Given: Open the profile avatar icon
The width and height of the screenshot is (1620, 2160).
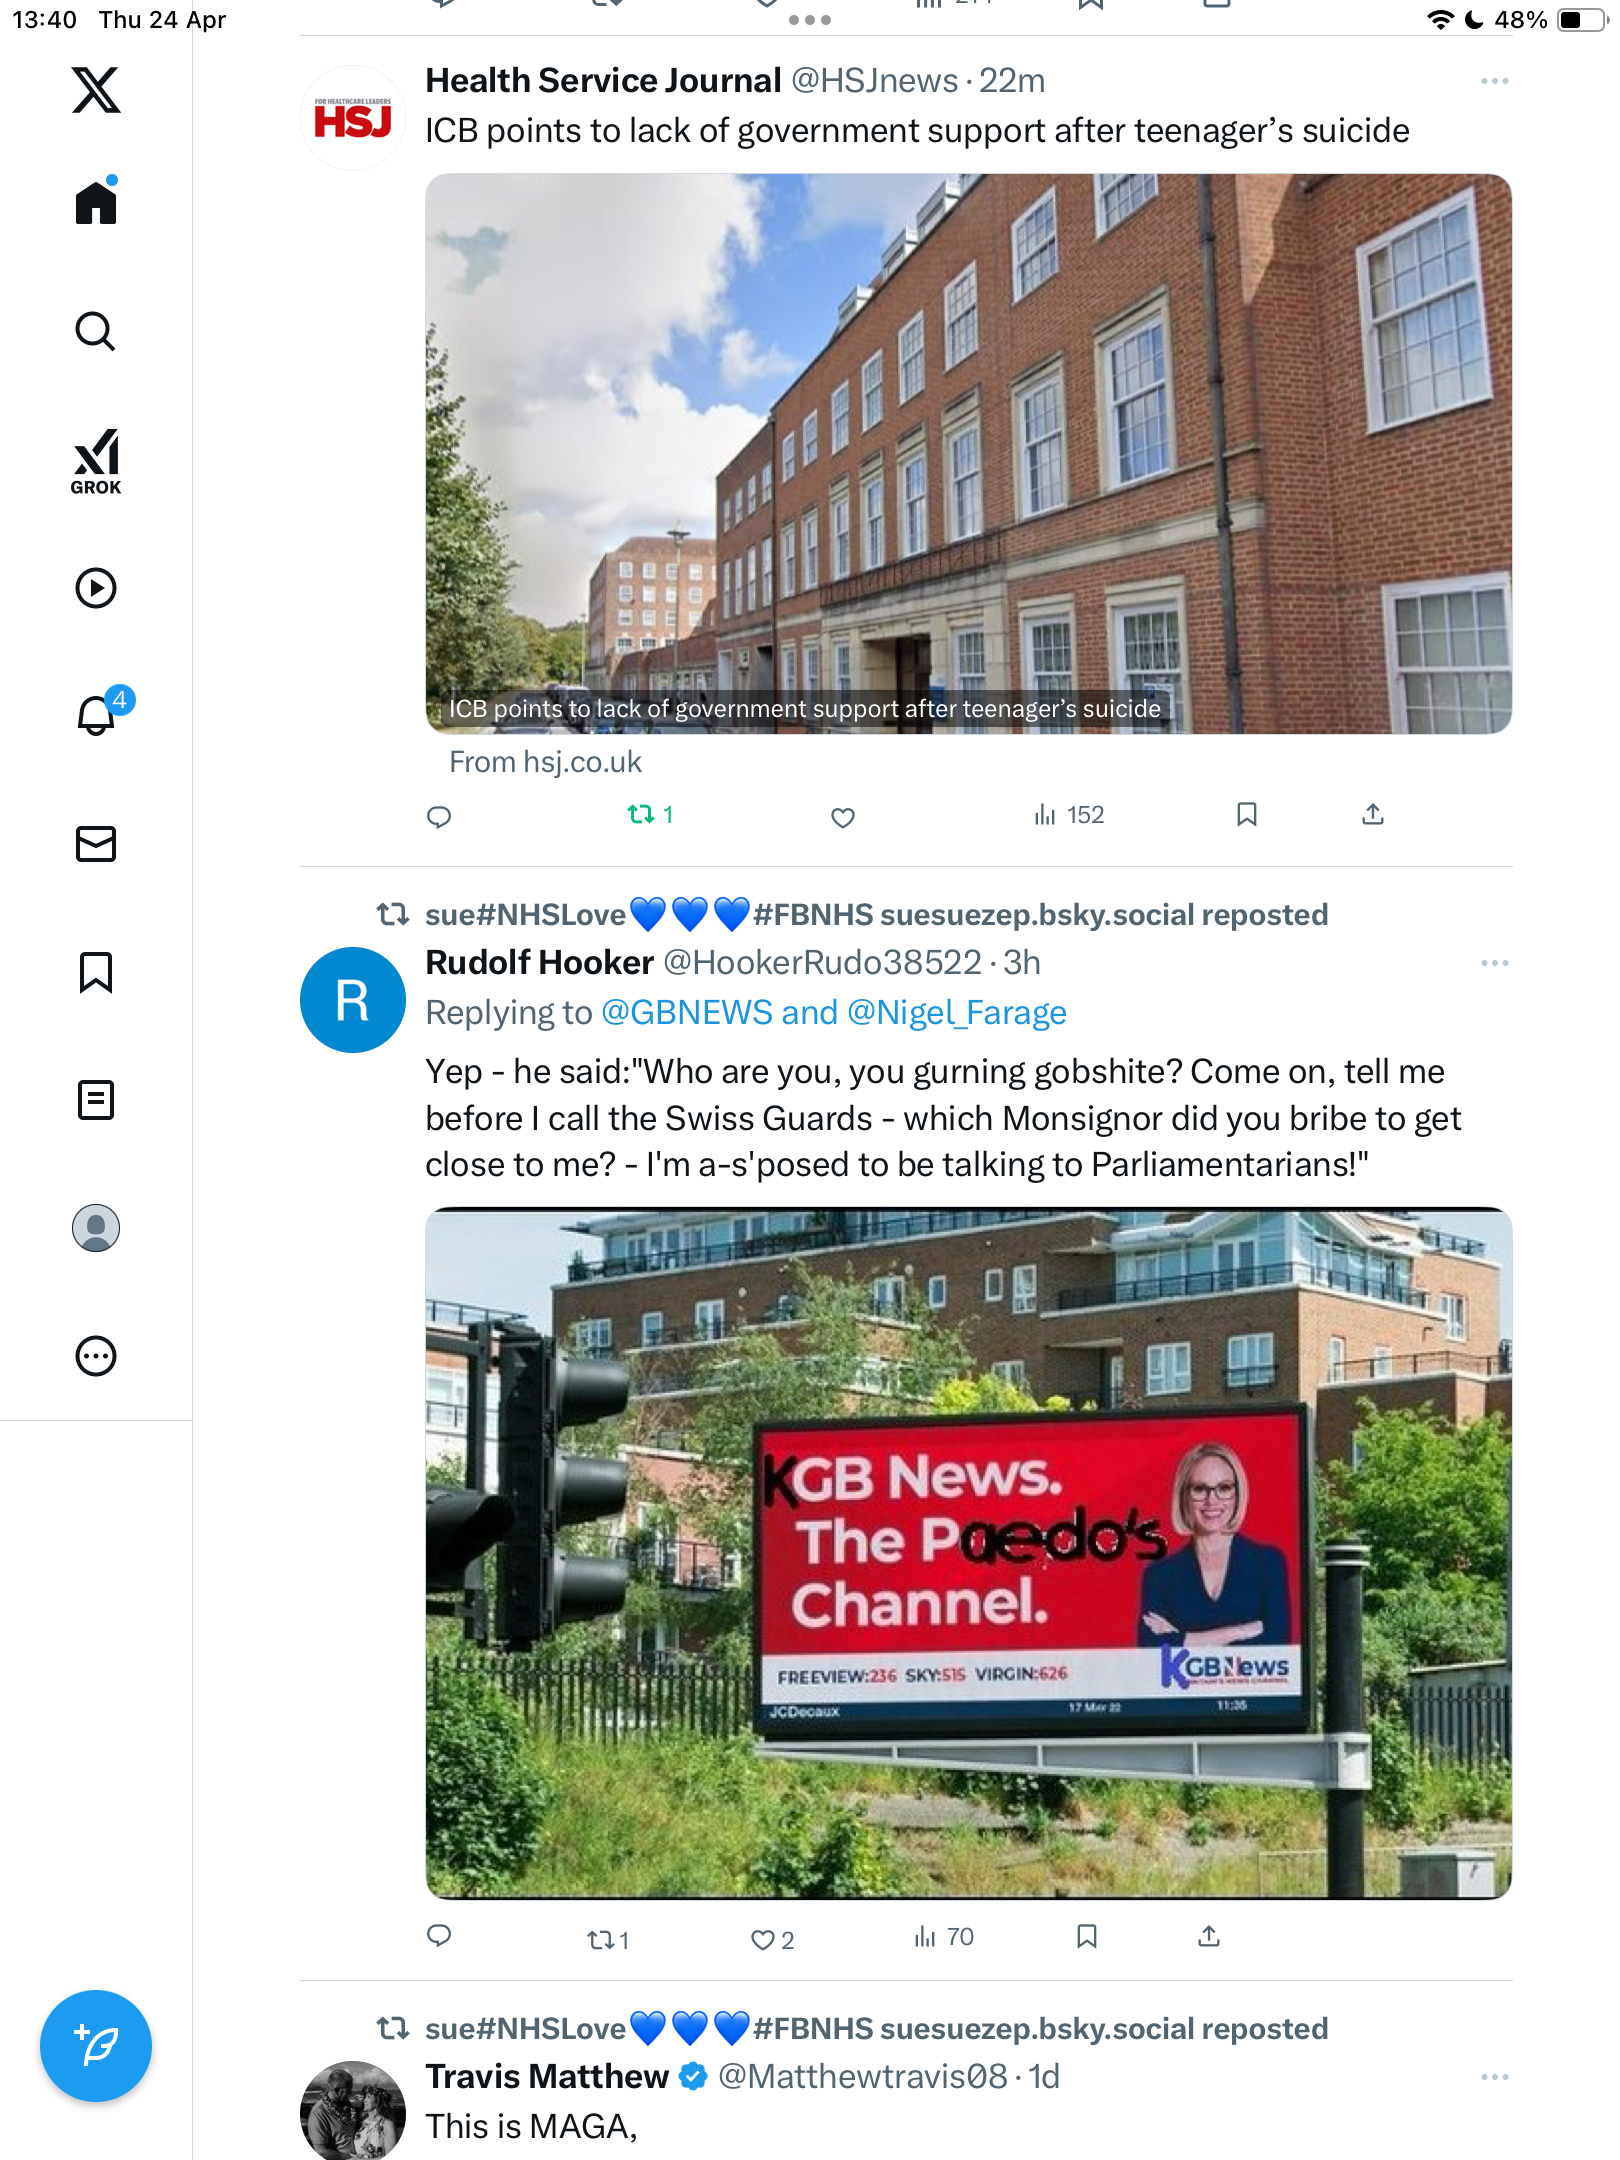Looking at the screenshot, I should [96, 1228].
